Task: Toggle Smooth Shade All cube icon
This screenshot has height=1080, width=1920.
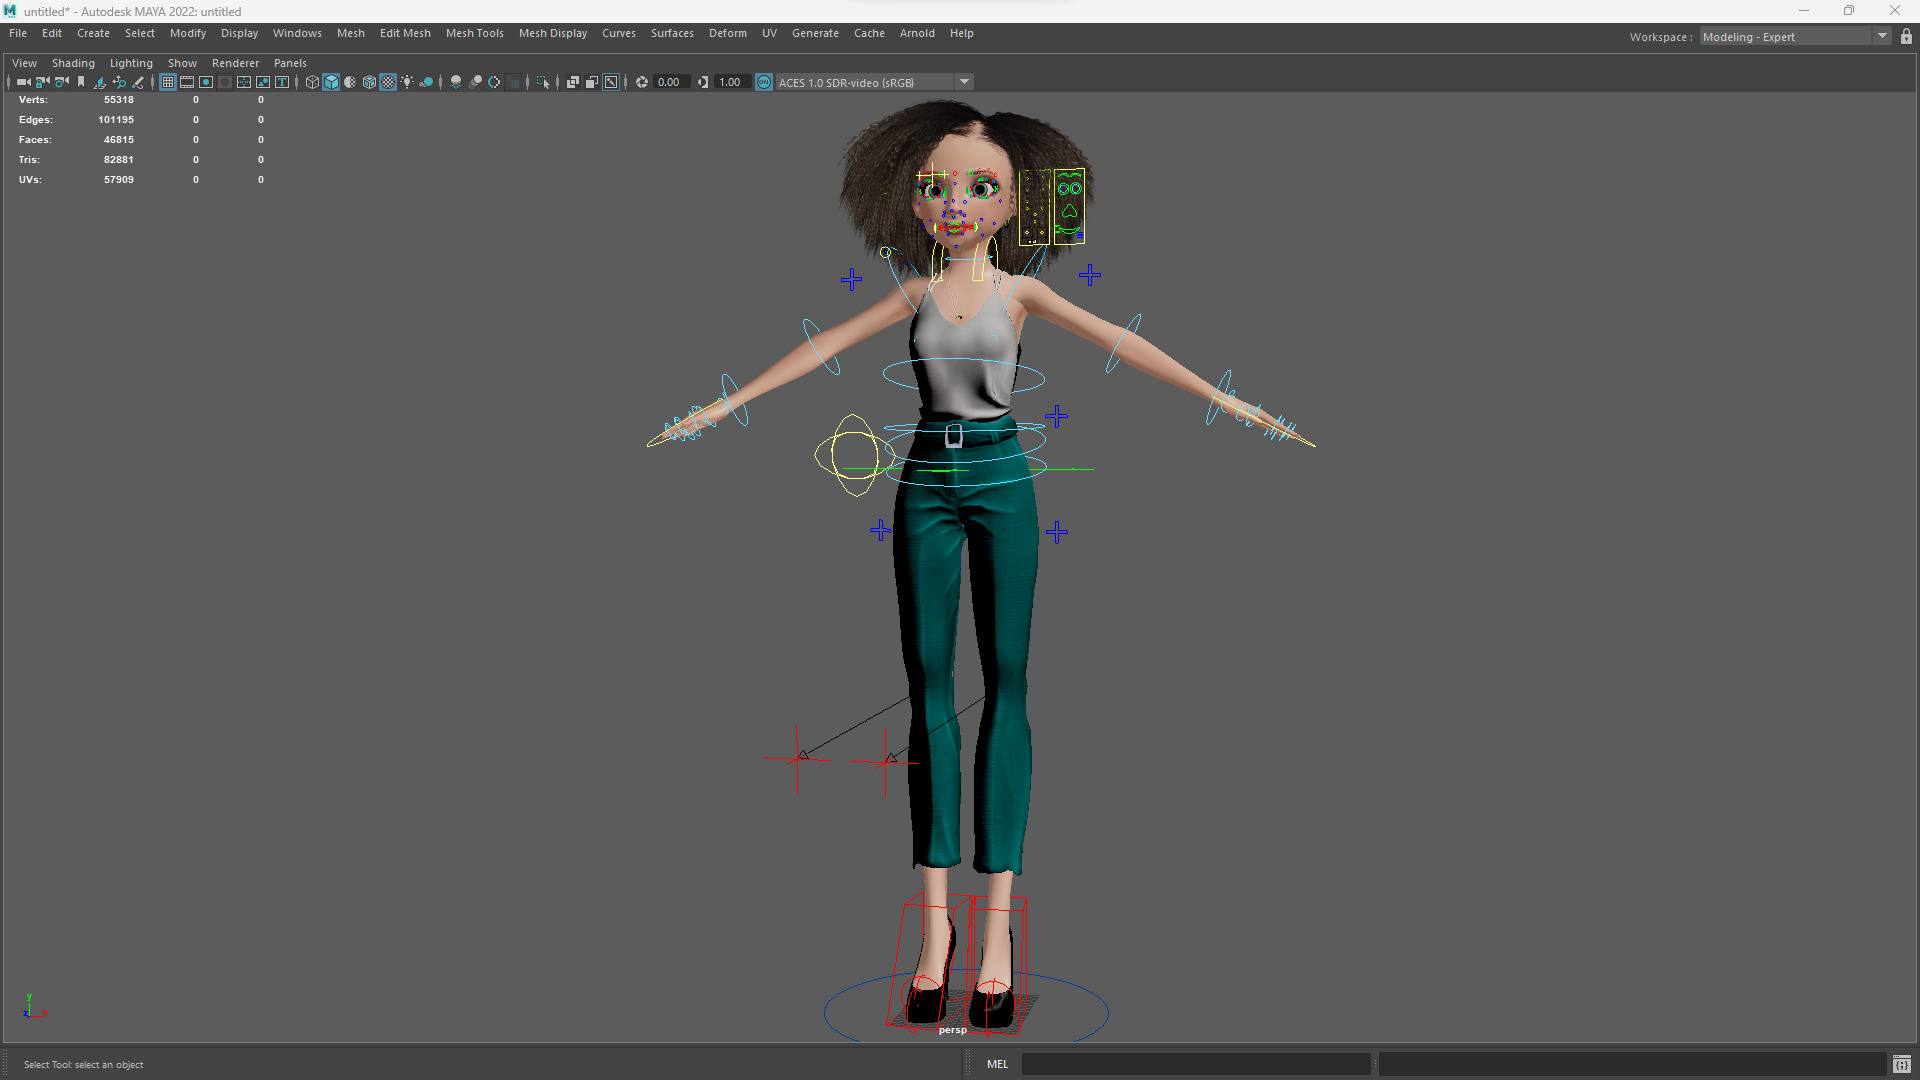Action: (331, 82)
